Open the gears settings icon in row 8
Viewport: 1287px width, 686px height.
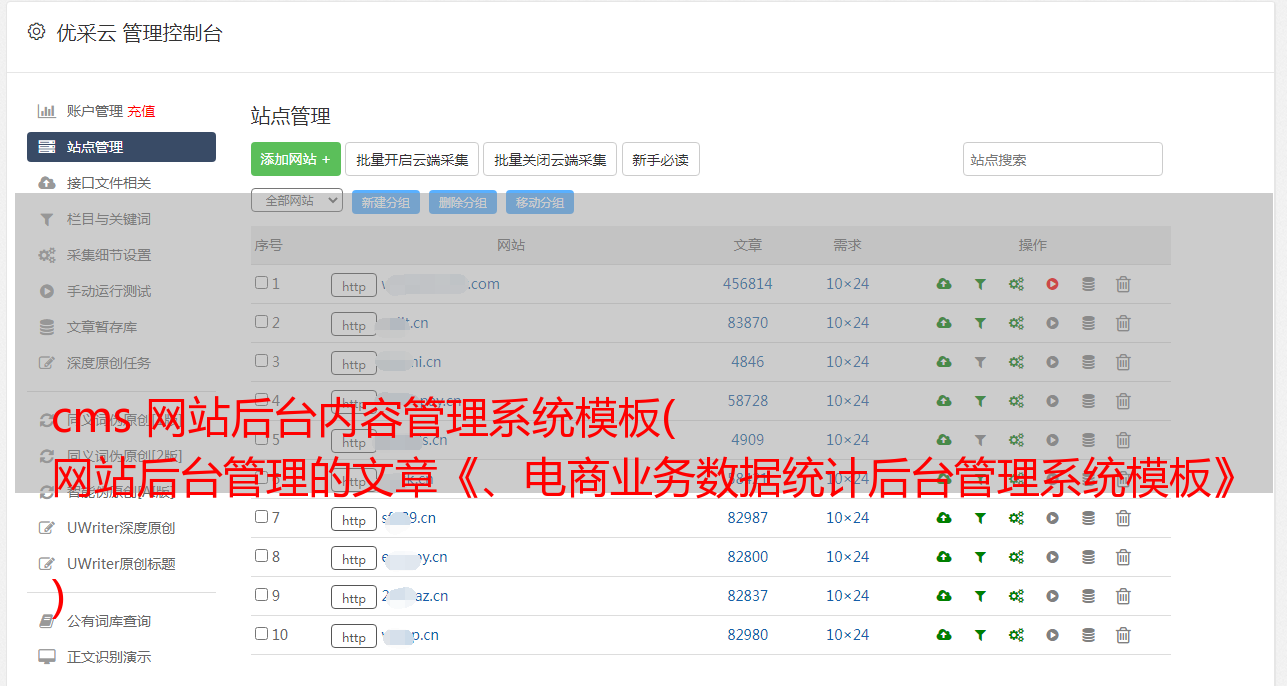[1016, 557]
